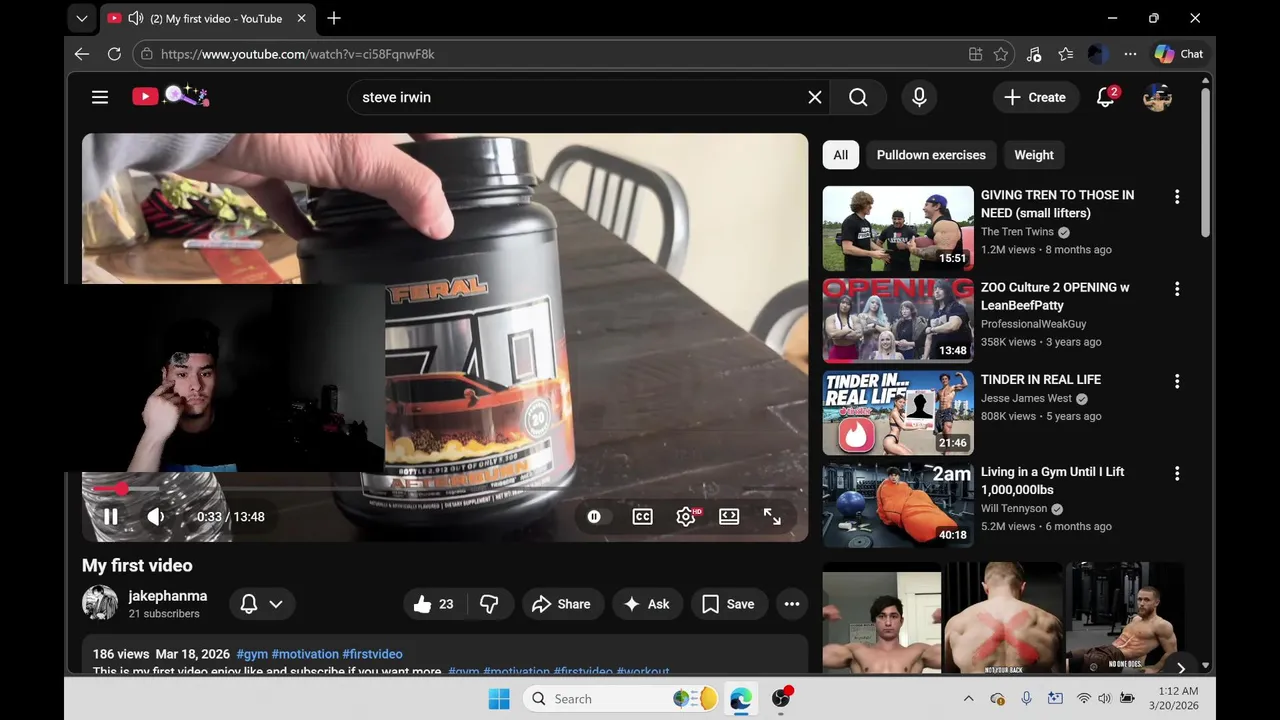Open the options for the TINDER IN REAL LIFE video

pyautogui.click(x=1177, y=381)
